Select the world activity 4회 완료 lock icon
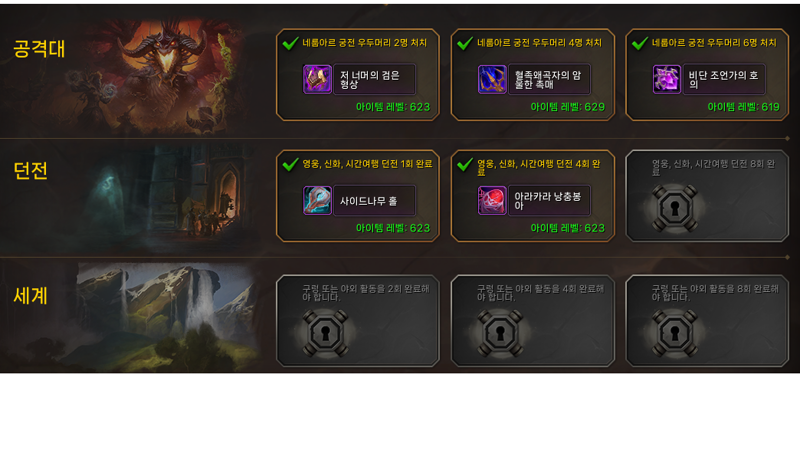 pyautogui.click(x=500, y=333)
